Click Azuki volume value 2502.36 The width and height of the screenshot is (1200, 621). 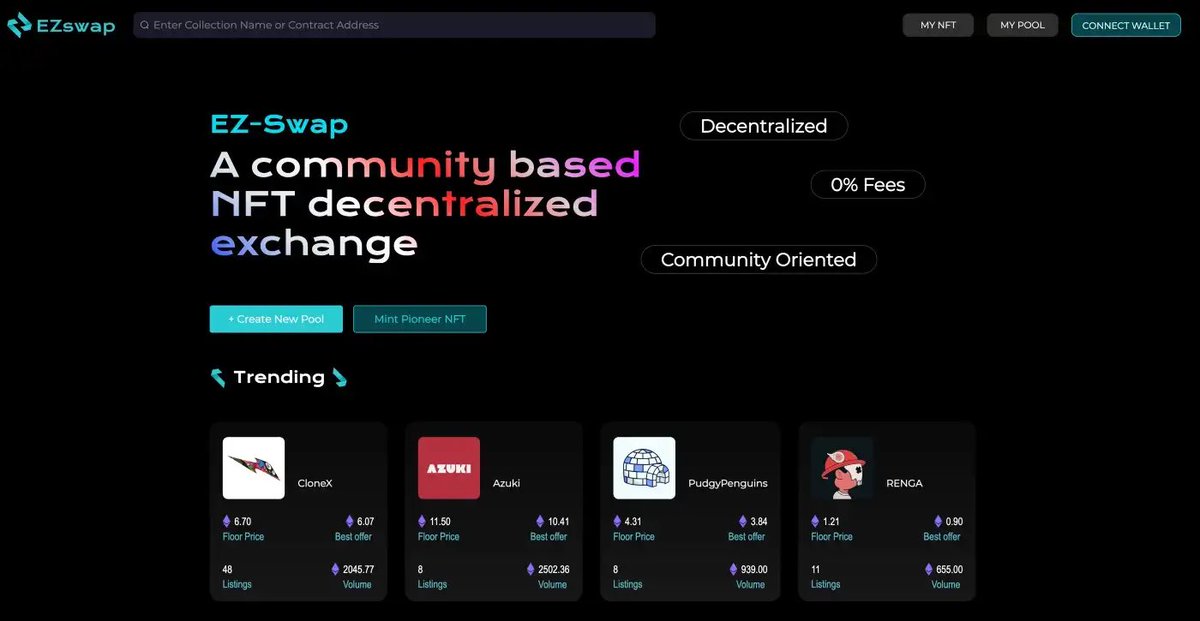[553, 570]
